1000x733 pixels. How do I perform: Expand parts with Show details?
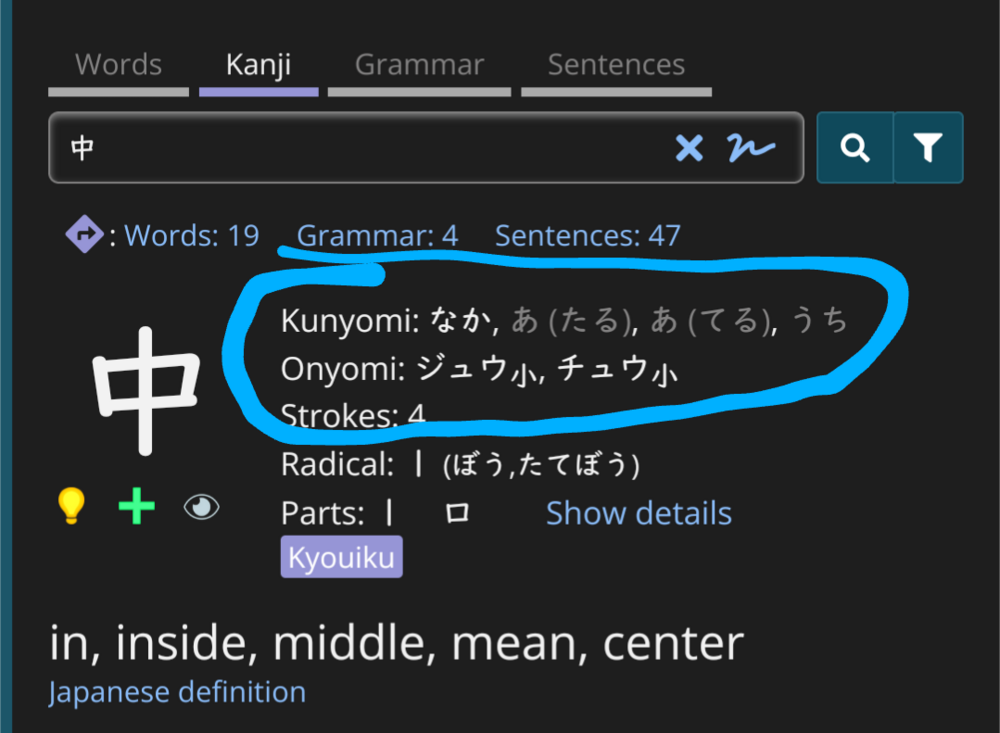tap(638, 513)
